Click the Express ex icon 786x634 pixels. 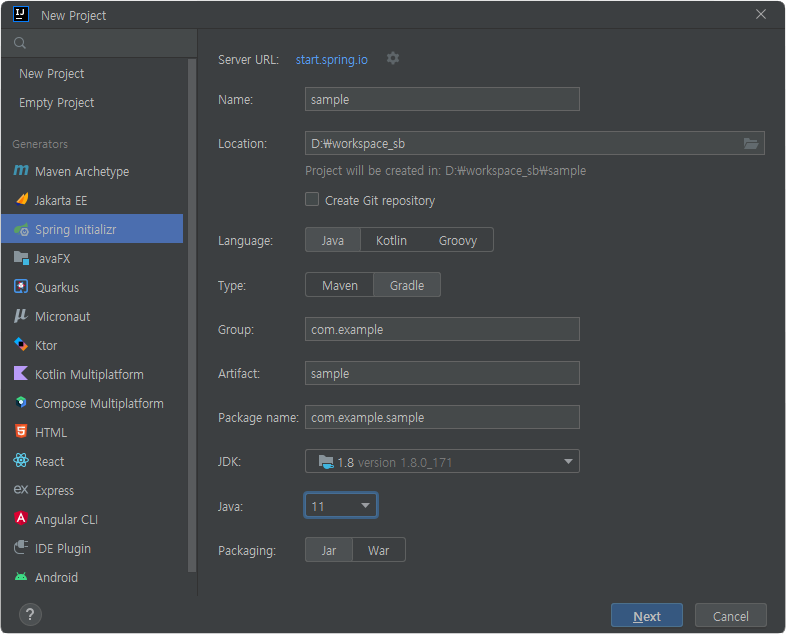(21, 490)
